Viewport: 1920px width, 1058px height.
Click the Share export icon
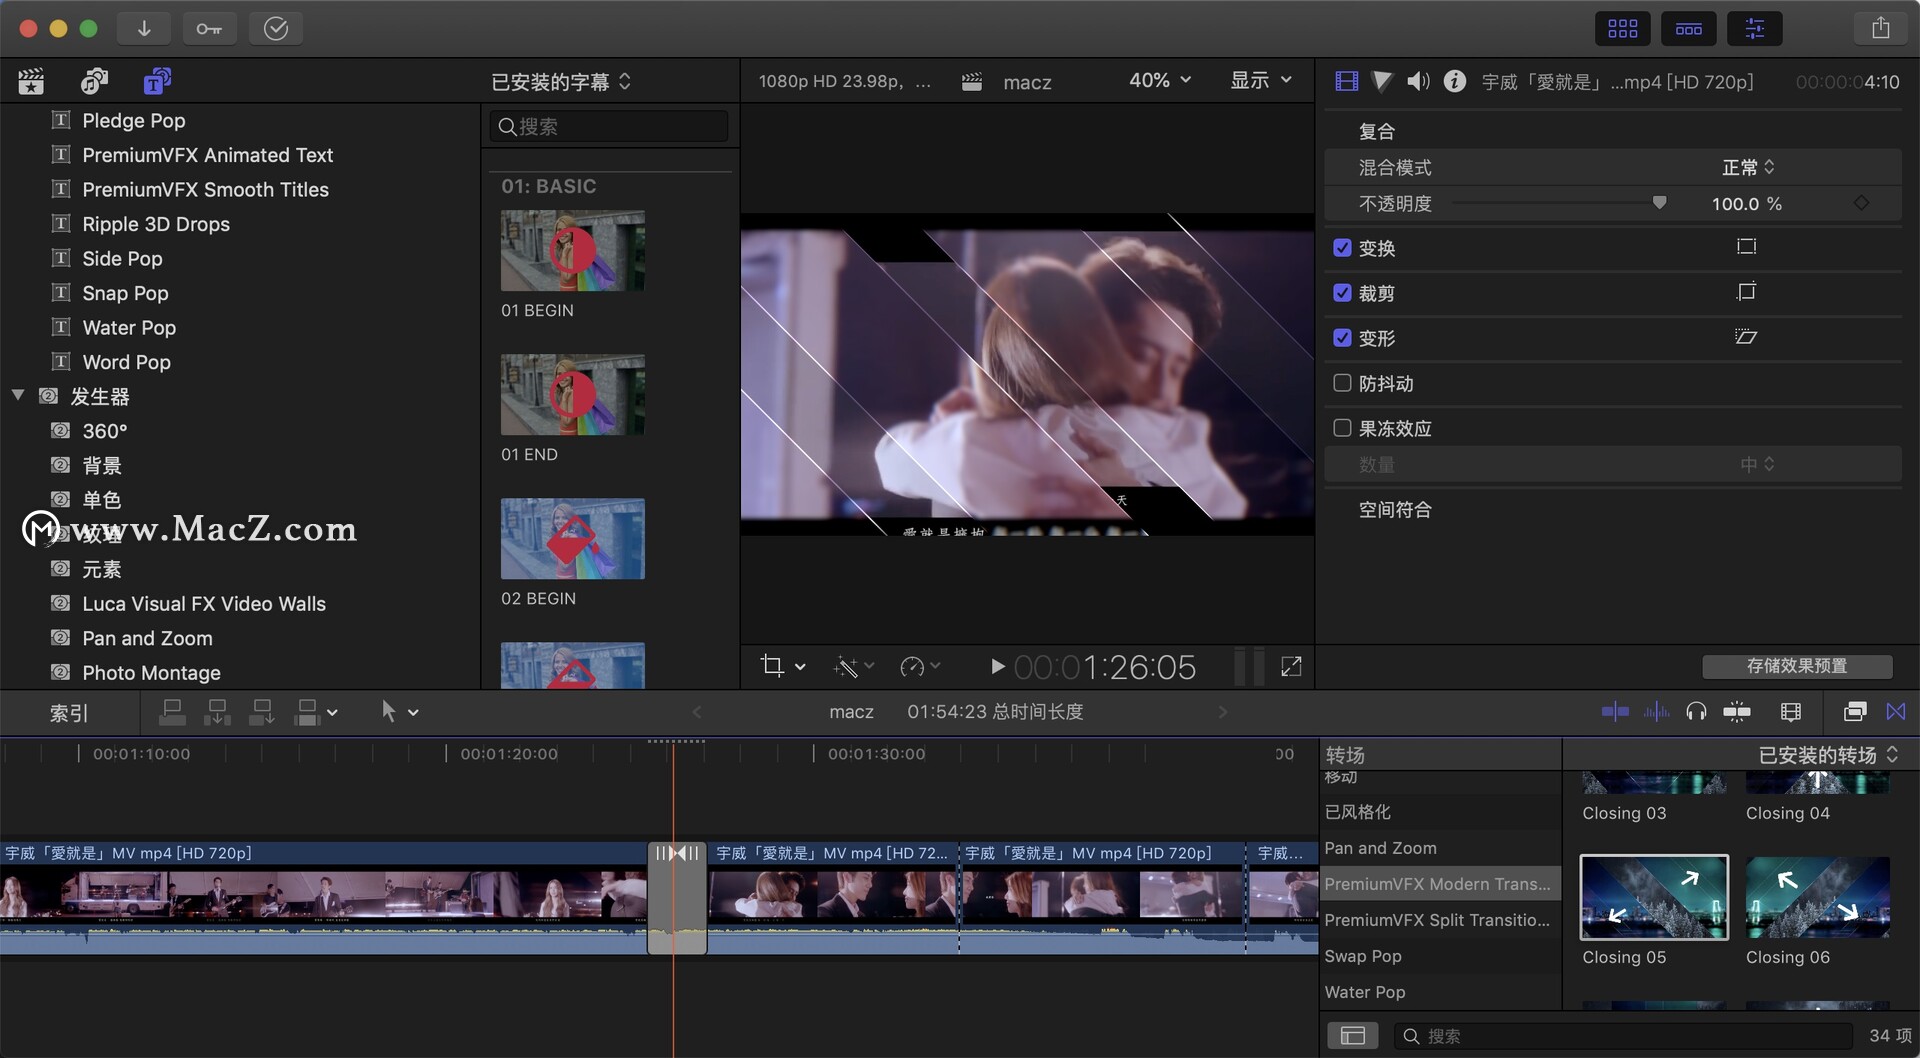pos(1881,29)
